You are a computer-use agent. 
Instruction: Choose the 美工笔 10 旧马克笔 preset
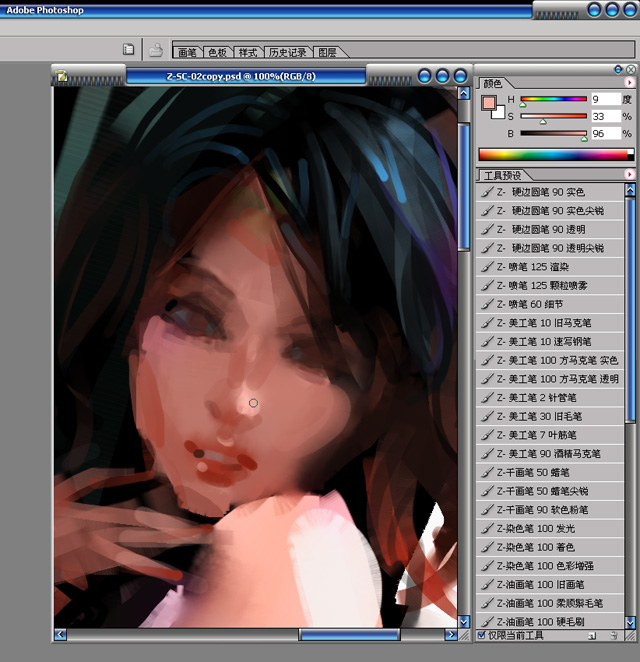(550, 323)
